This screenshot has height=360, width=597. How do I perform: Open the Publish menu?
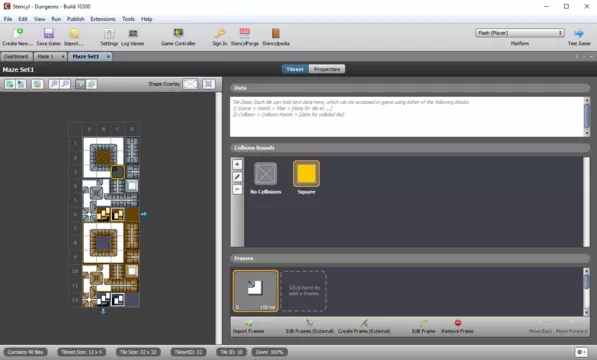tap(75, 19)
